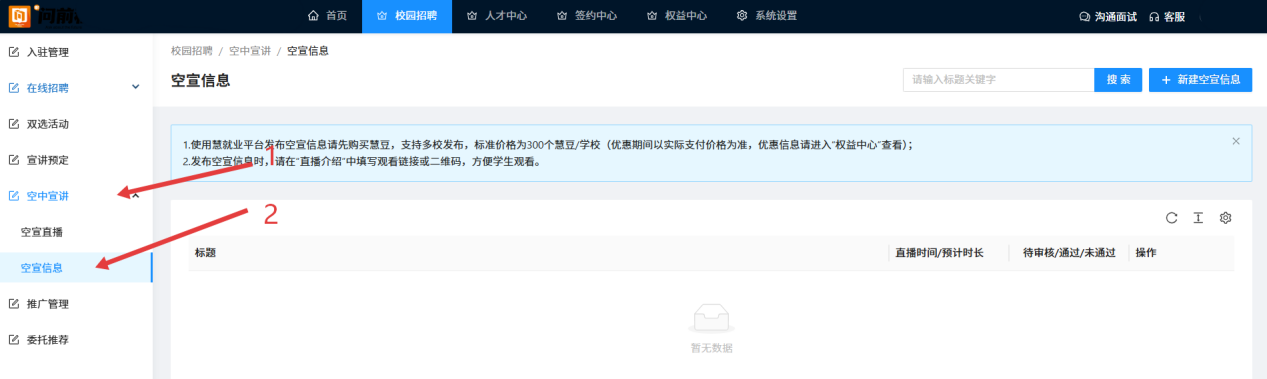This screenshot has height=379, width=1267.
Task: Open 客服 customer service
Action: point(1167,16)
